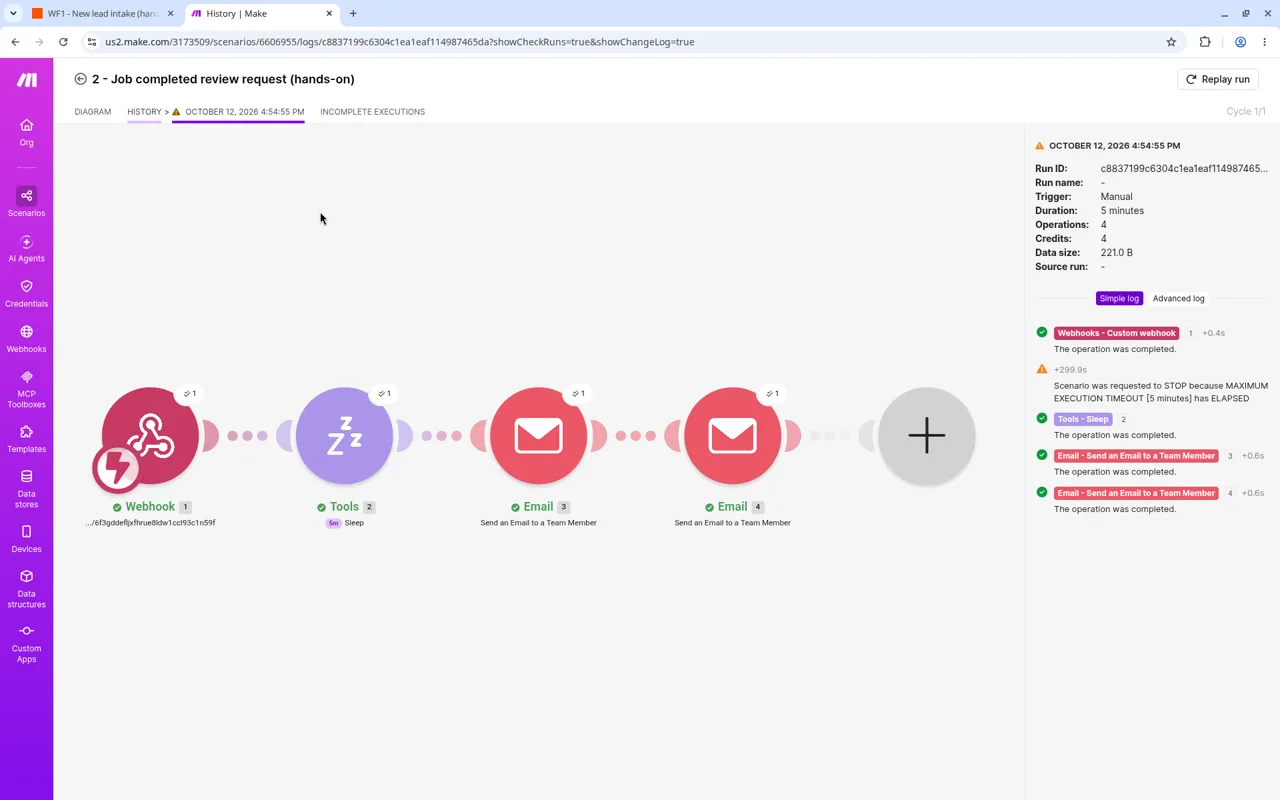Click the browser address bar
This screenshot has width=1280, height=800.
[630, 42]
